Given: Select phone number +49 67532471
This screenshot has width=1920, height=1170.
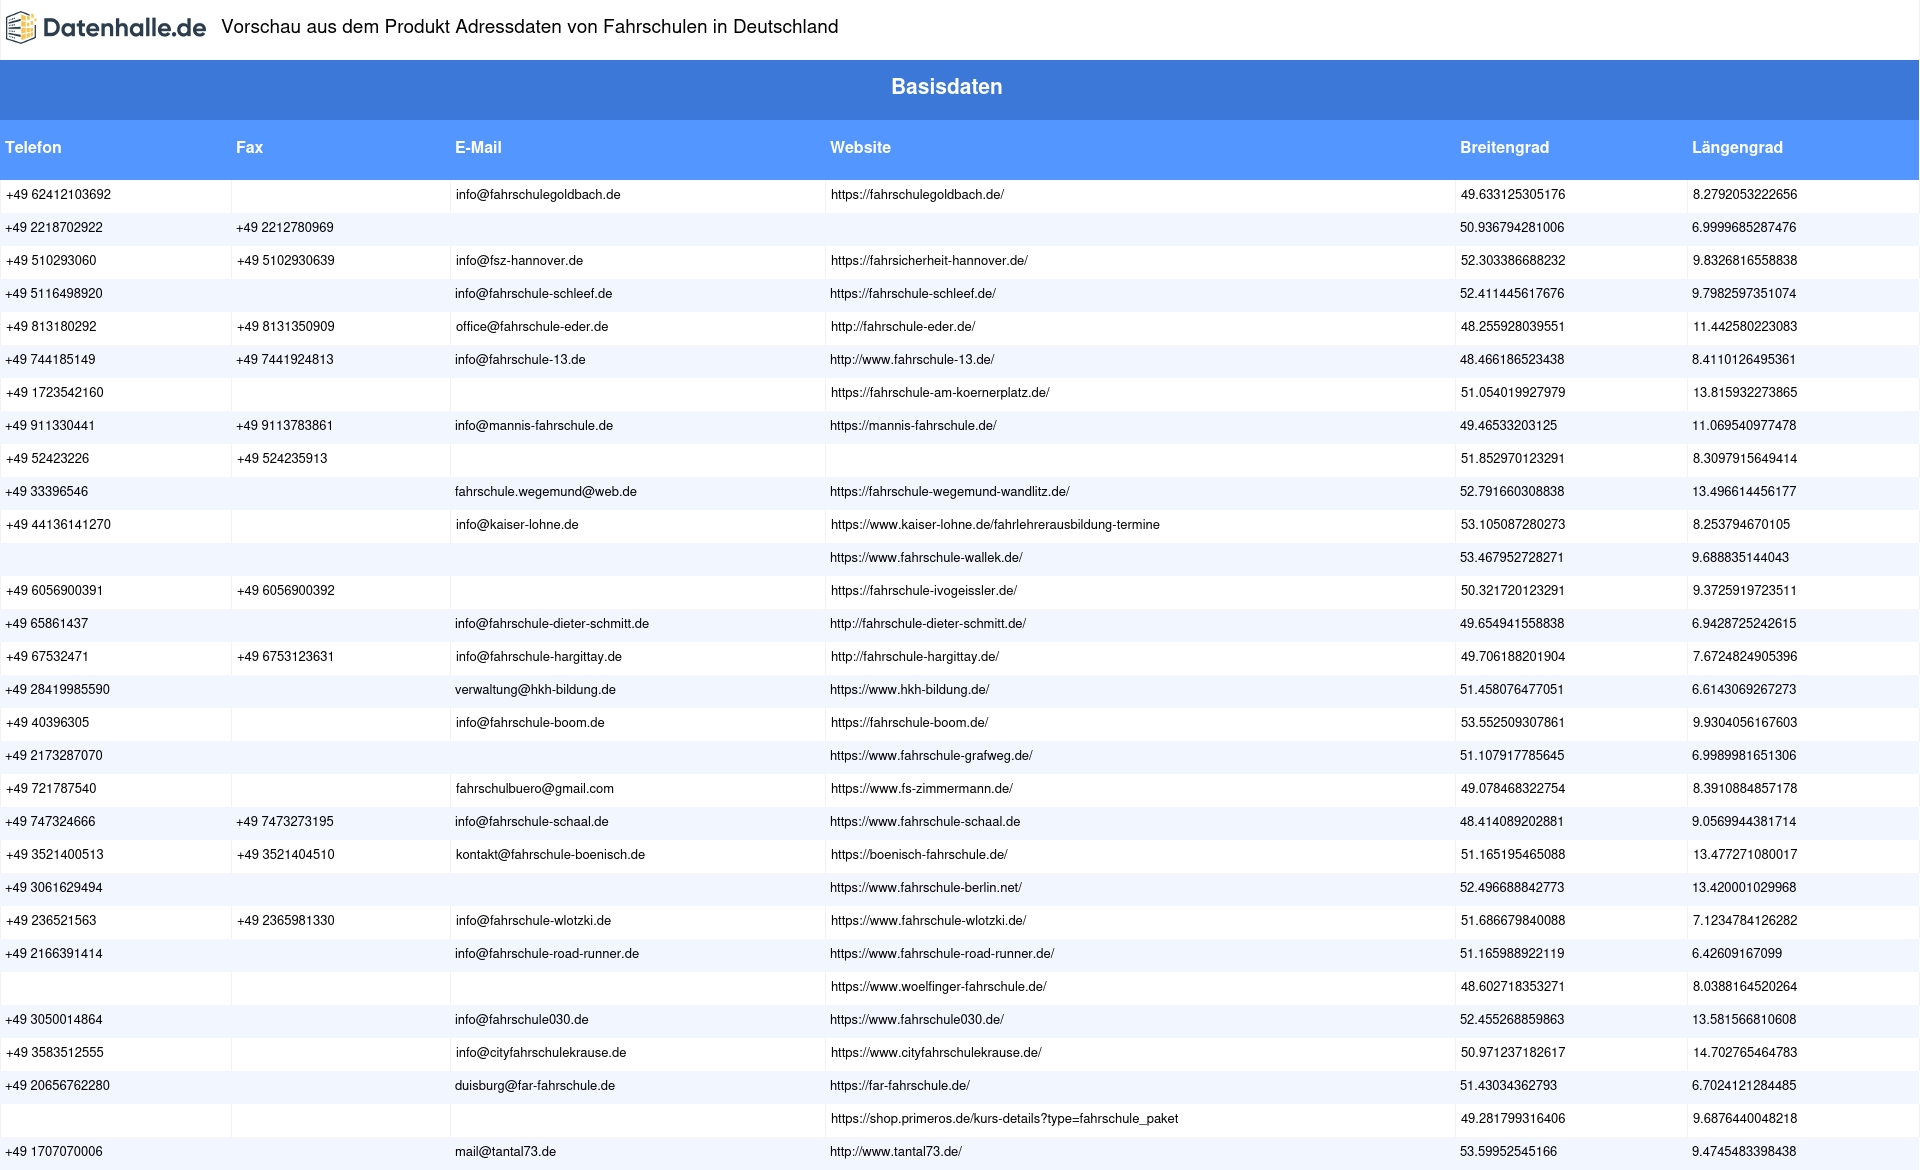Looking at the screenshot, I should pos(47,657).
